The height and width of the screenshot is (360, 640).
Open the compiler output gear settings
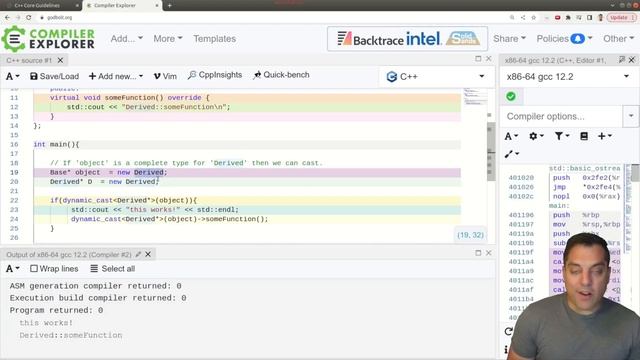point(536,136)
